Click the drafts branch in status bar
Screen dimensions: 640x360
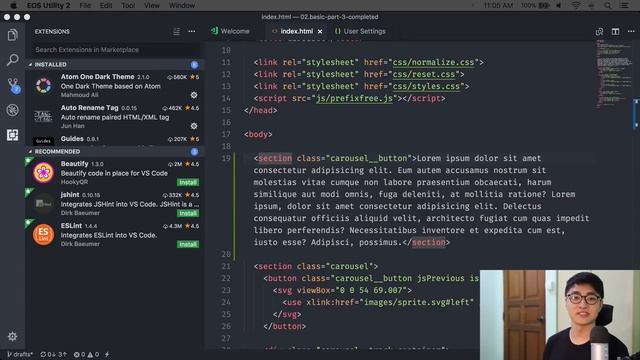click(20, 354)
